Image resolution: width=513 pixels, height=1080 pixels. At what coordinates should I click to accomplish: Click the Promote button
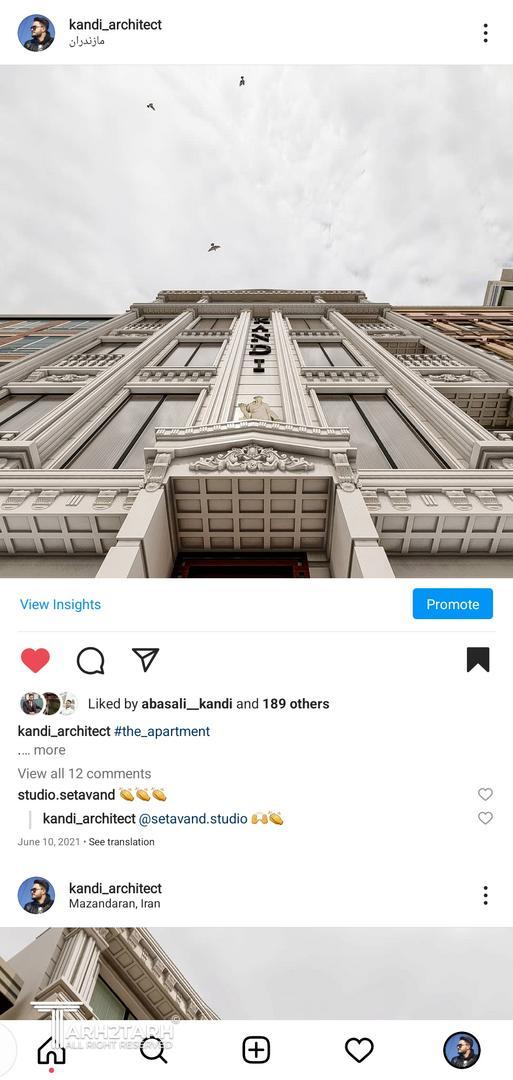point(452,604)
